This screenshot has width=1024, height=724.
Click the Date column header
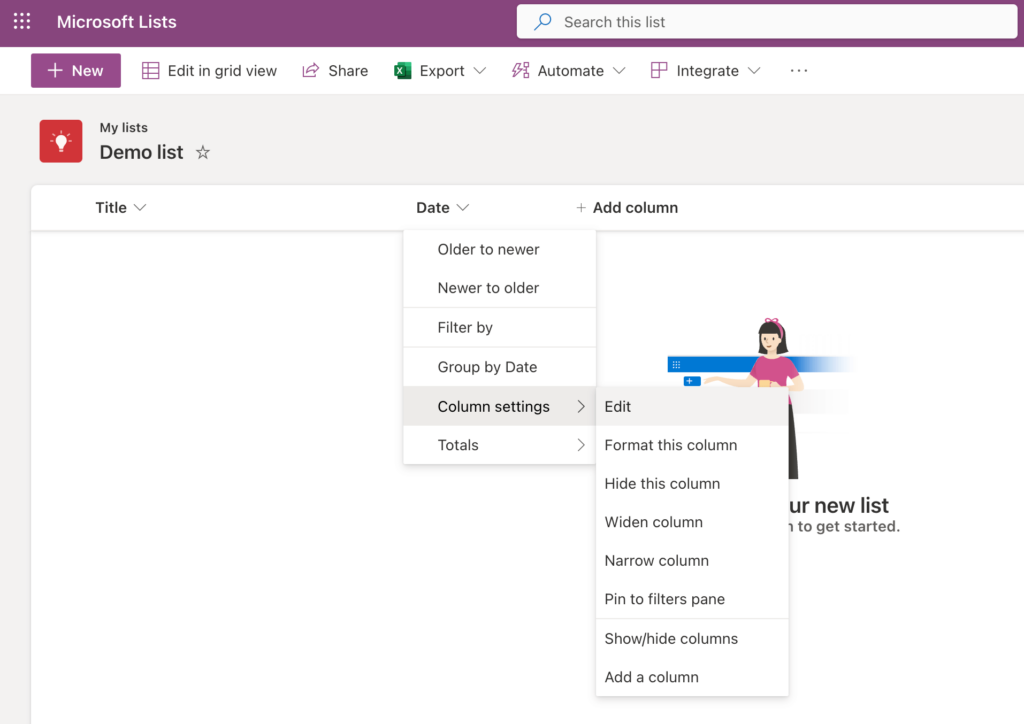coord(432,208)
